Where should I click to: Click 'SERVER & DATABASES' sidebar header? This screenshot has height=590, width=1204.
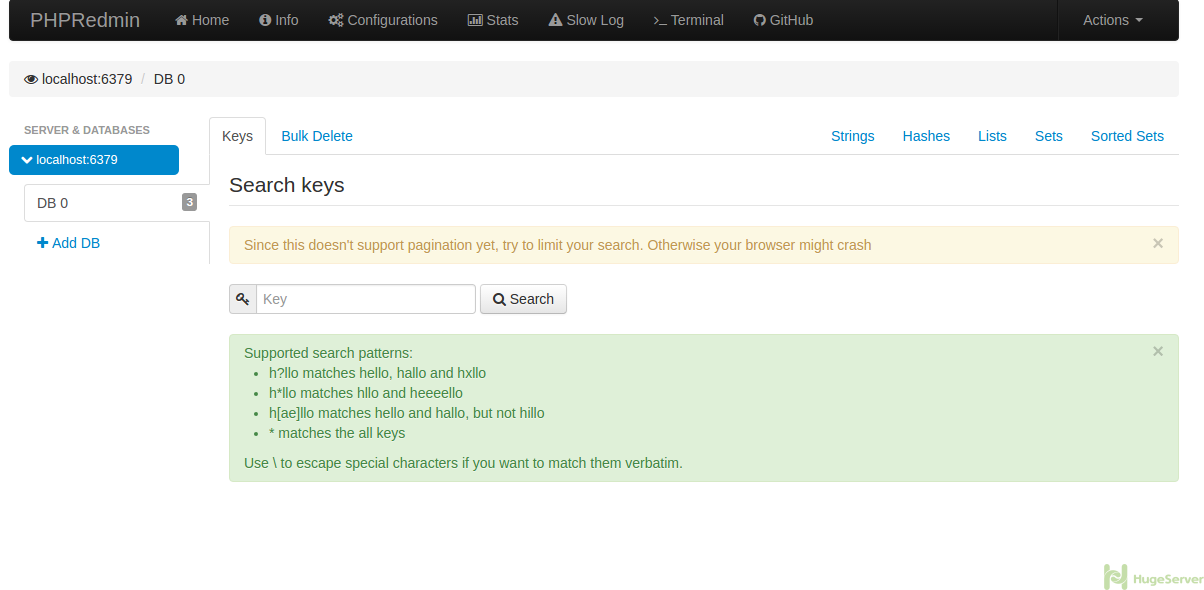point(87,130)
